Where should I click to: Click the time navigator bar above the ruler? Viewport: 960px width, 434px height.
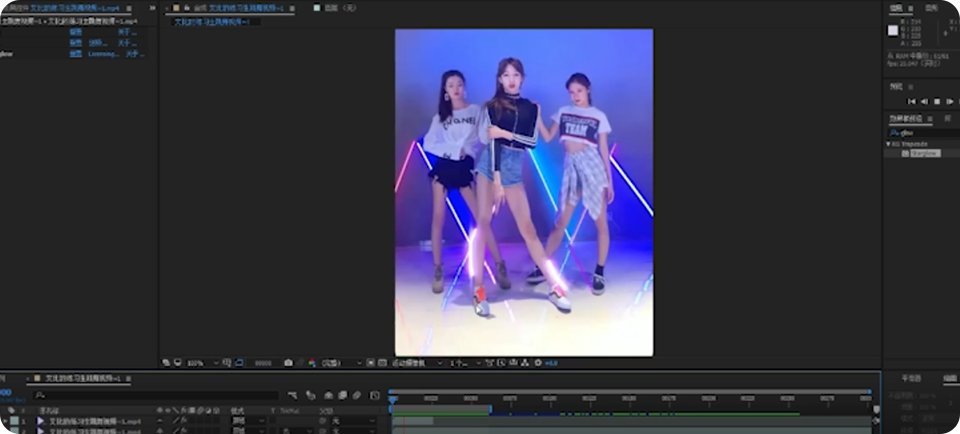[x=629, y=391]
